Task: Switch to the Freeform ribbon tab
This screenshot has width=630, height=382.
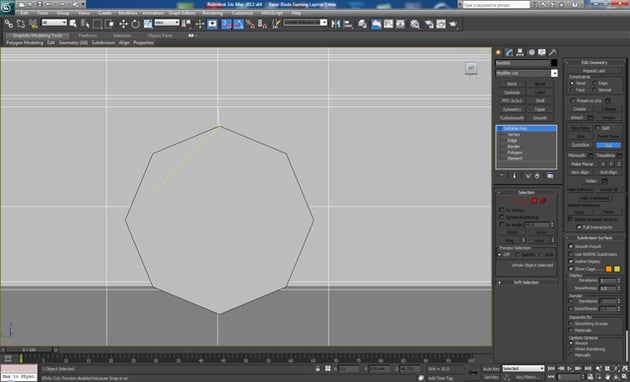Action: 87,35
